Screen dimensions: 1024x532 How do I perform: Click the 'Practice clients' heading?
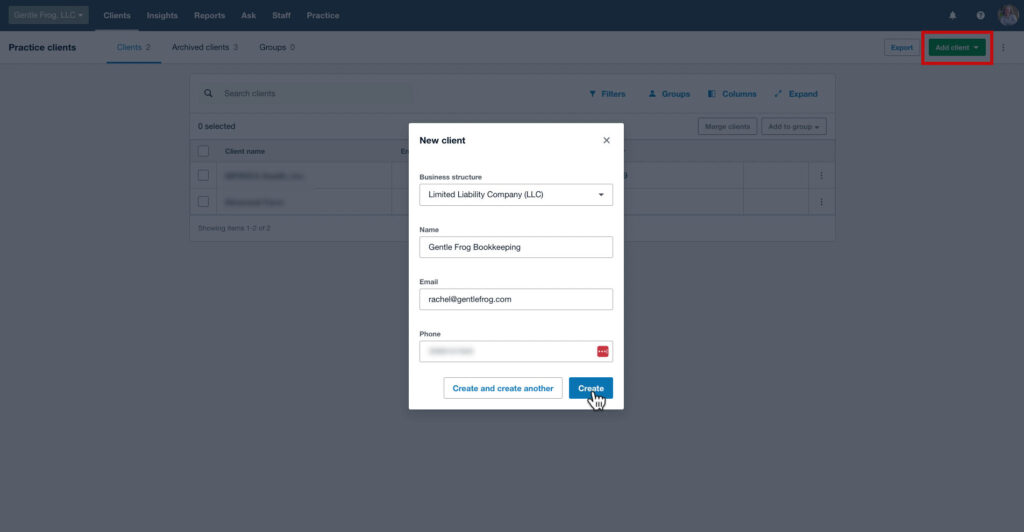click(42, 47)
